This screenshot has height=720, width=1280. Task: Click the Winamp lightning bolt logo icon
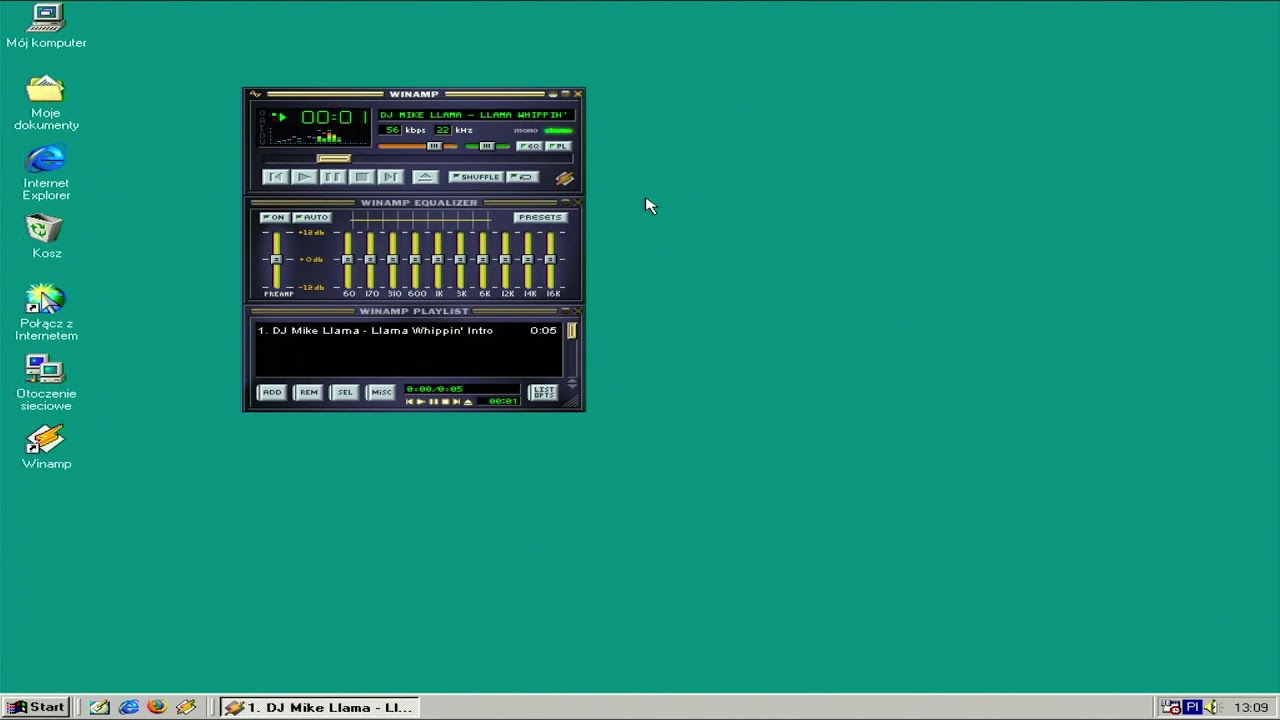[x=565, y=178]
